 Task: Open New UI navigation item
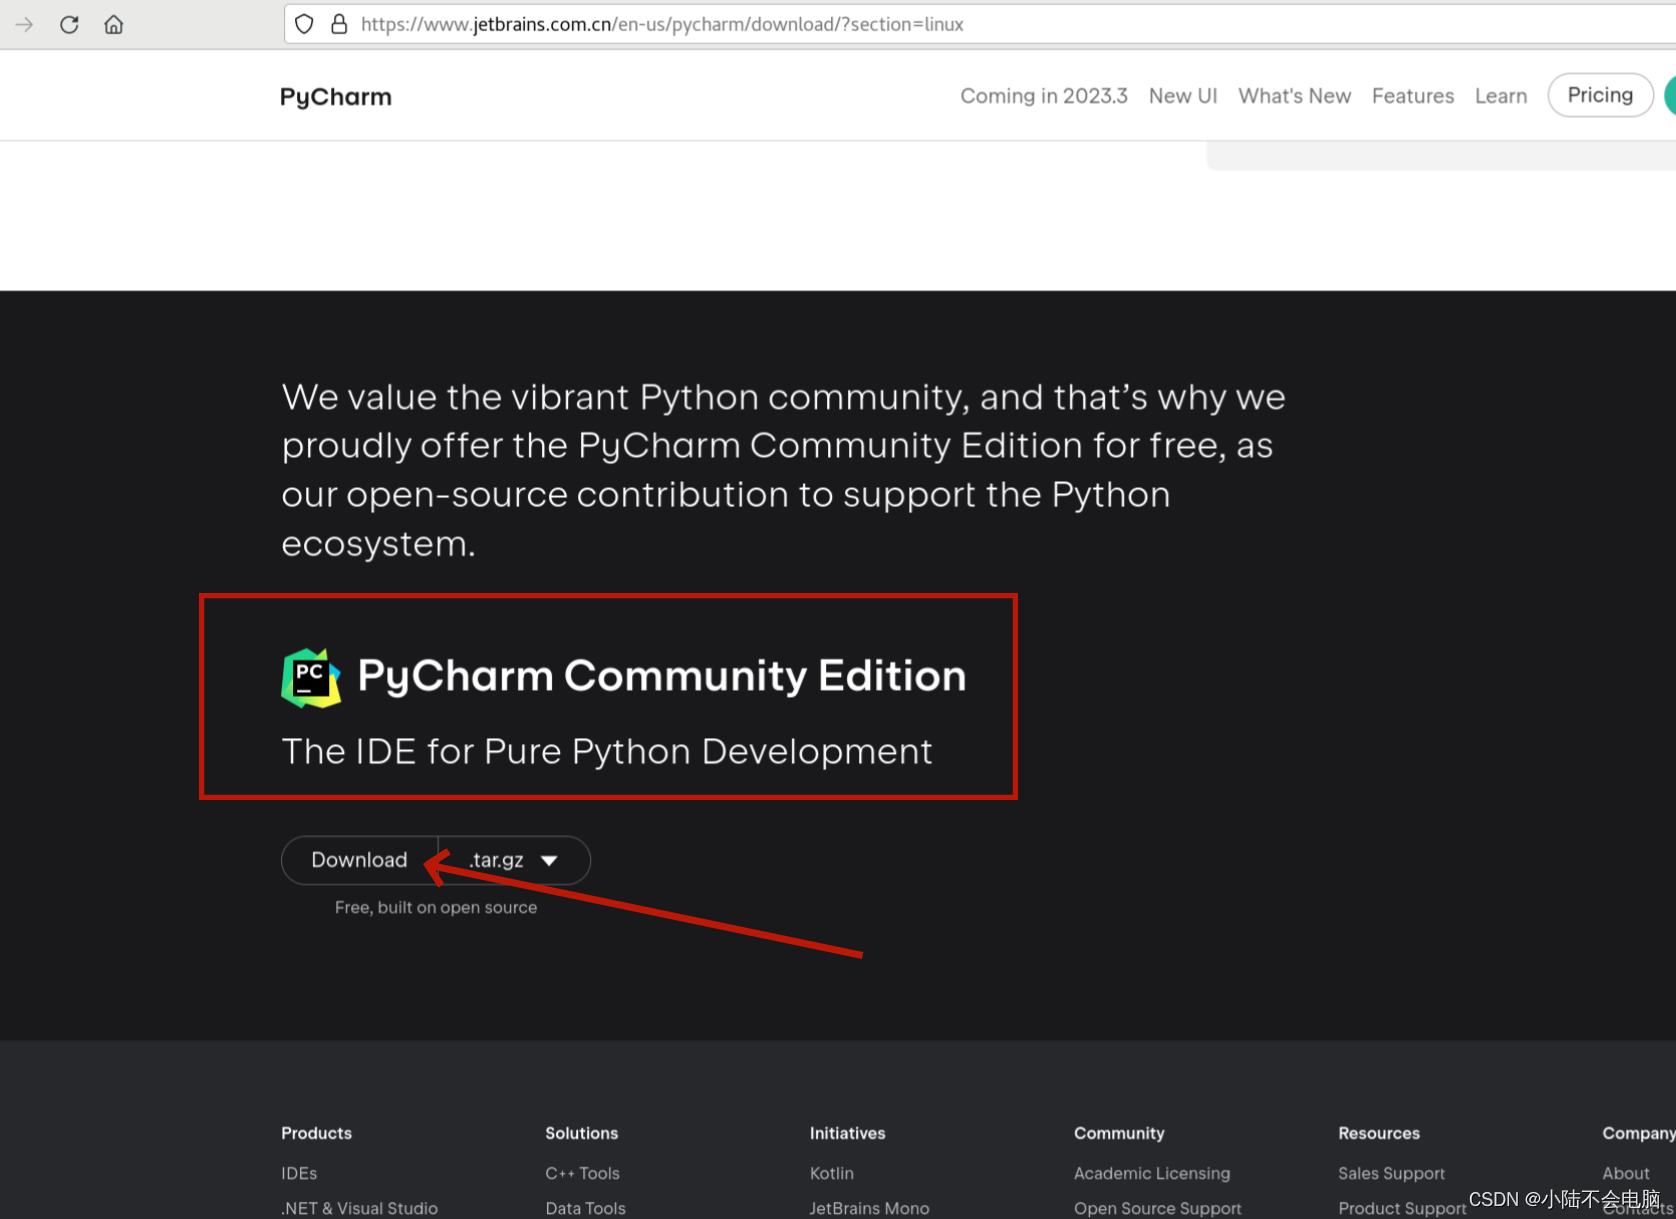(x=1183, y=96)
